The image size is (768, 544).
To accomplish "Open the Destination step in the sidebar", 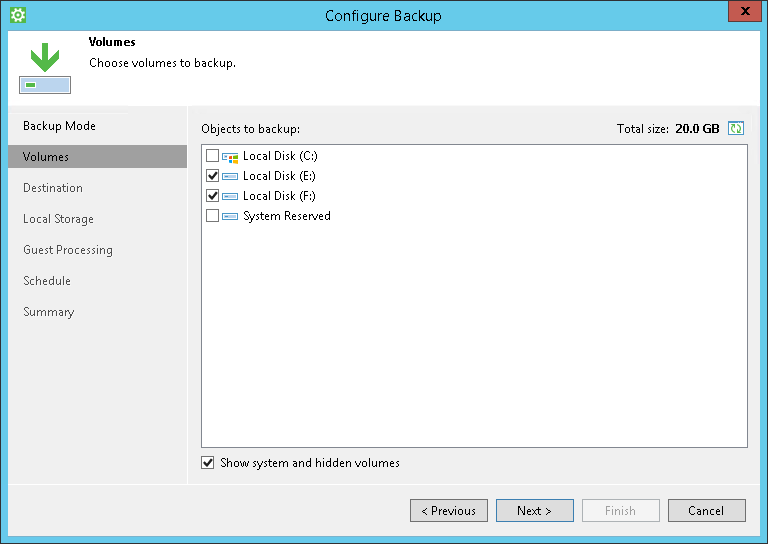I will pos(53,188).
